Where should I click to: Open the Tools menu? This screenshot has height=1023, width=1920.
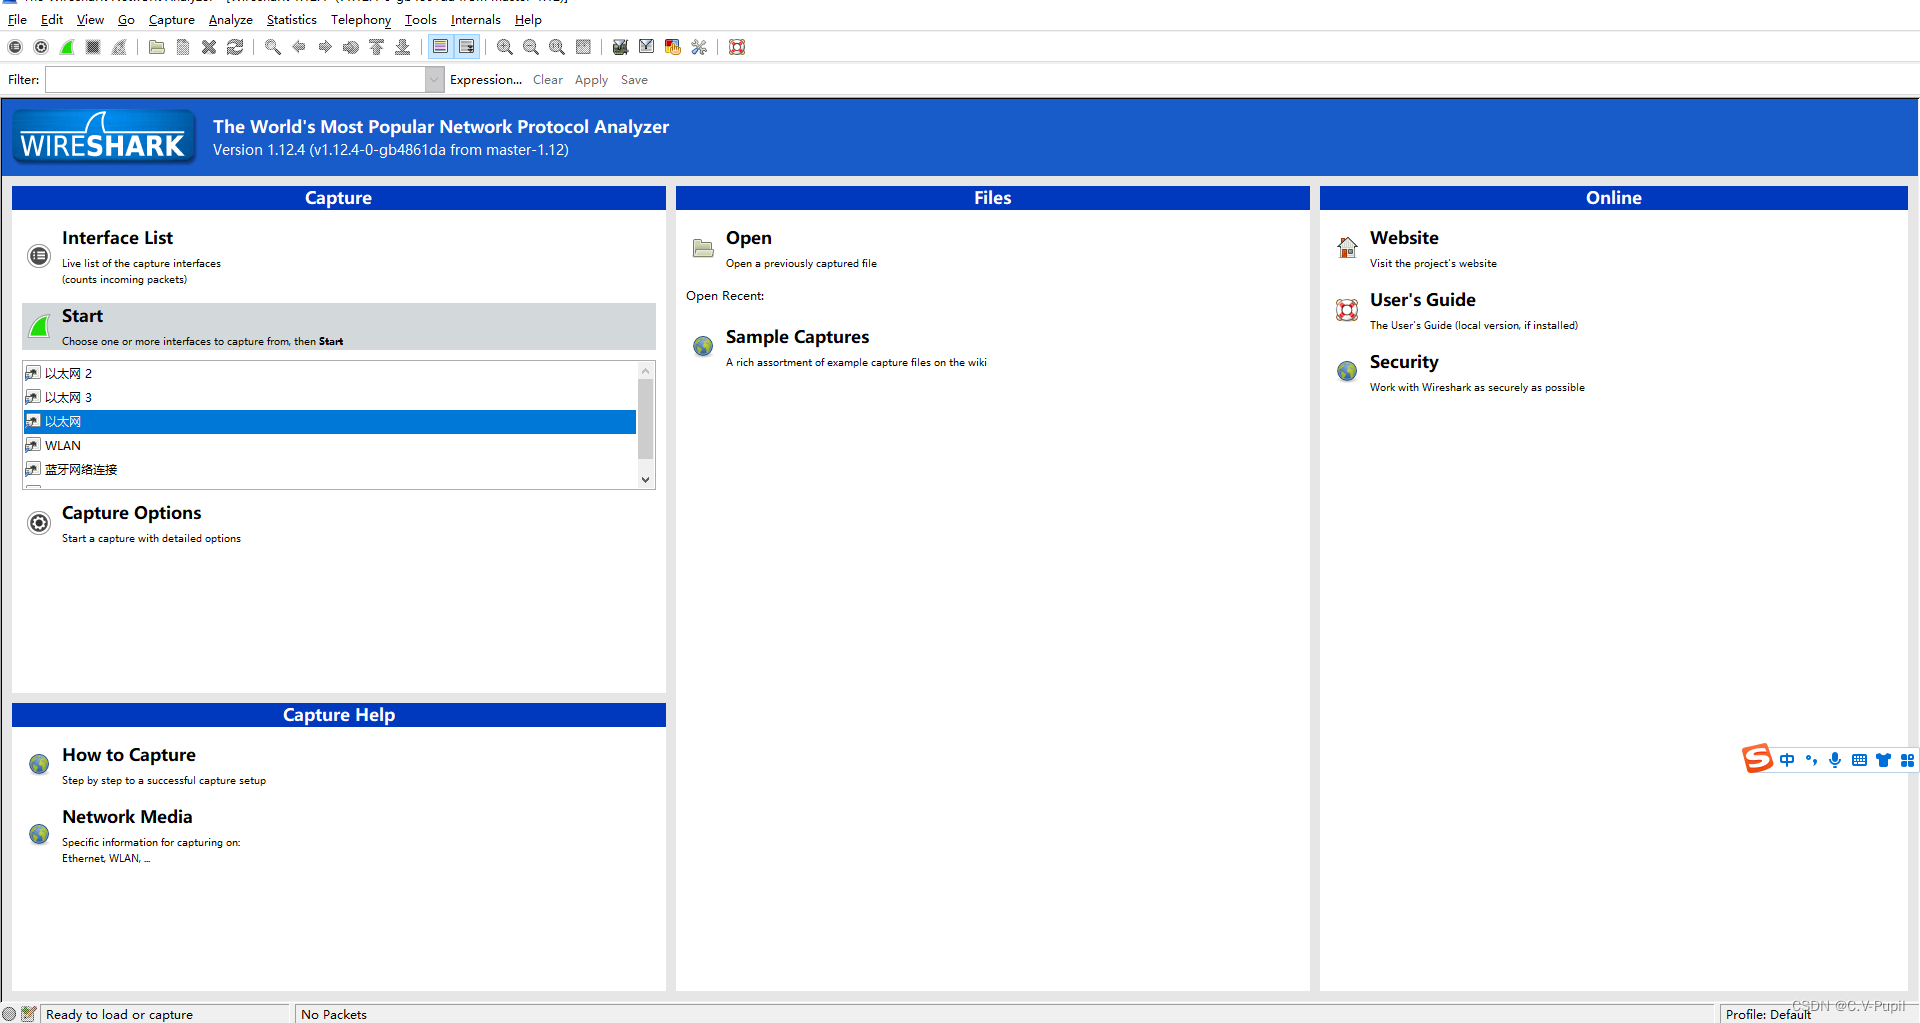click(421, 20)
